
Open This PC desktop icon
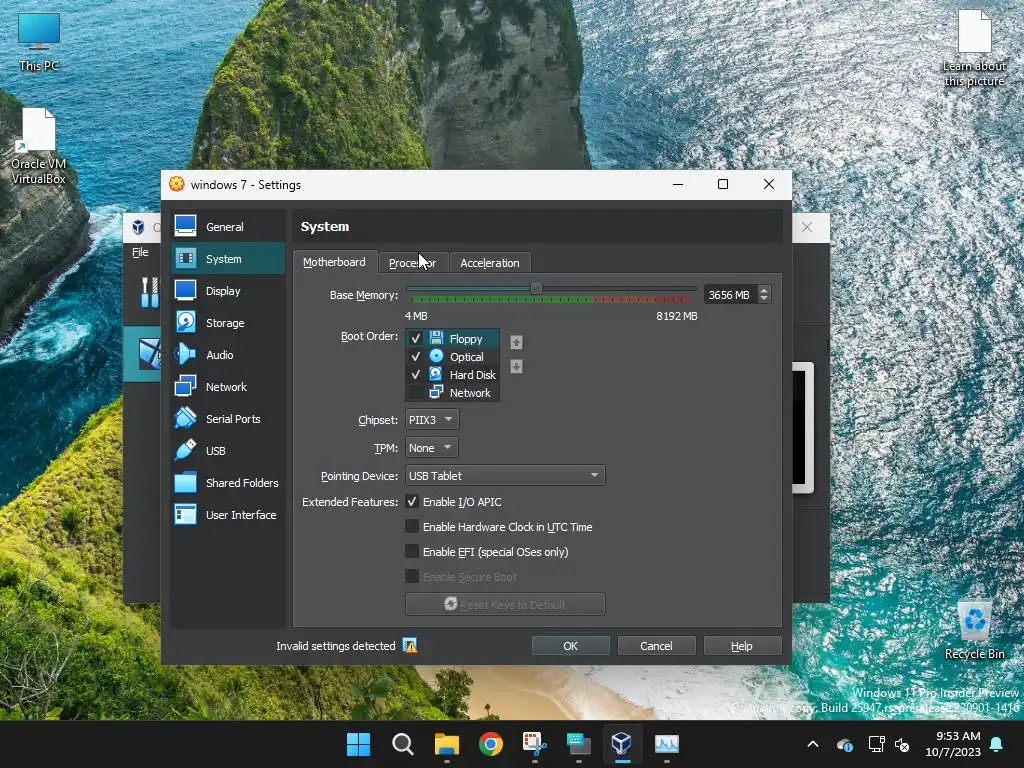pos(39,42)
